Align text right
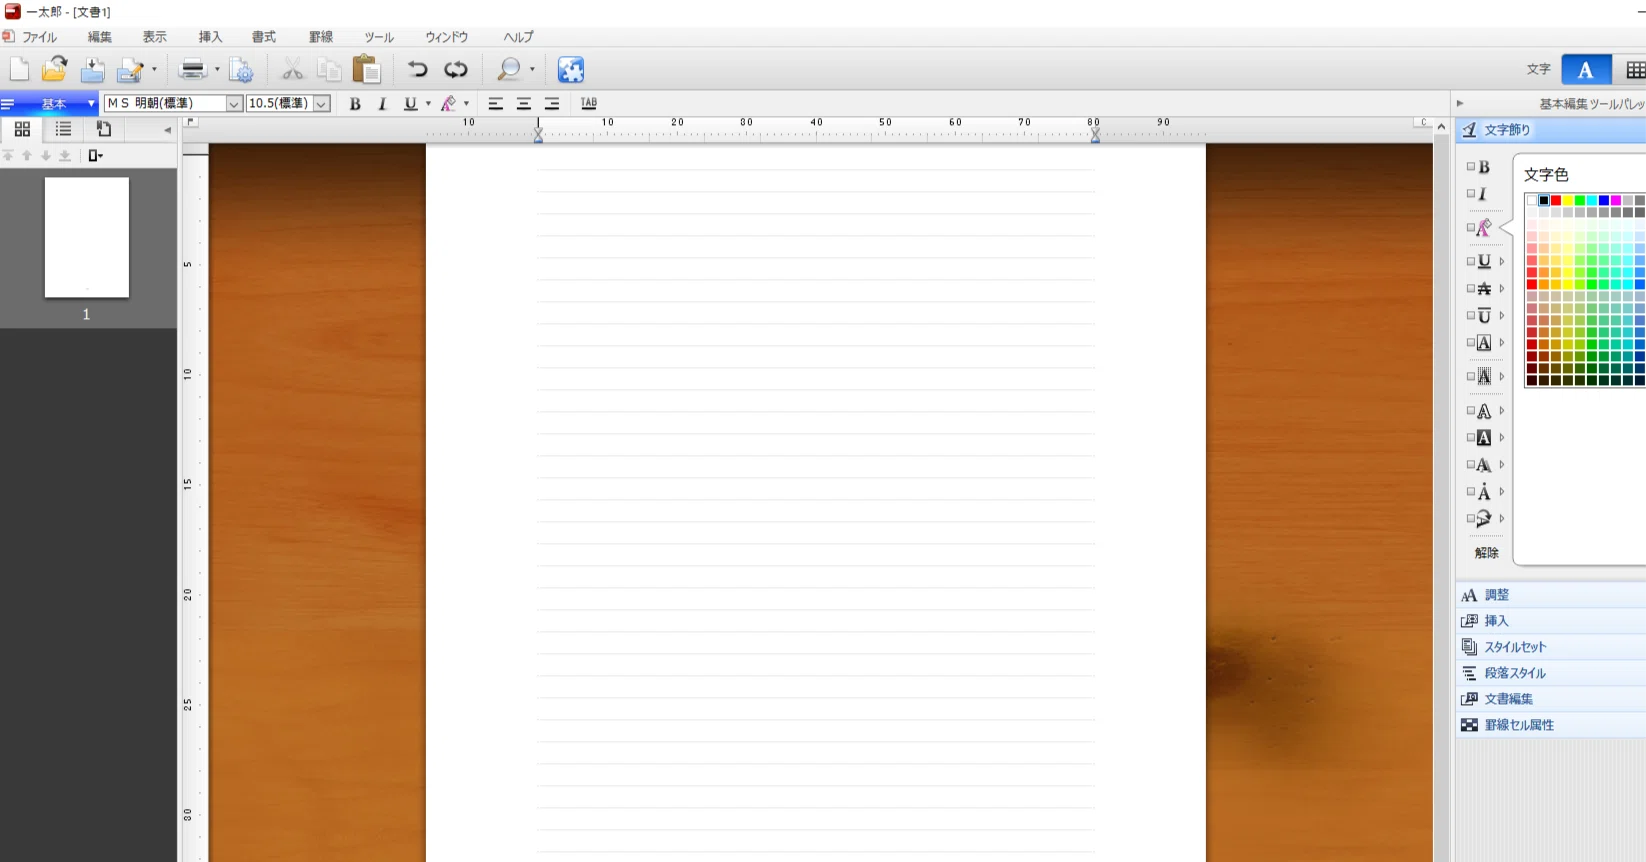Image resolution: width=1646 pixels, height=862 pixels. click(551, 104)
